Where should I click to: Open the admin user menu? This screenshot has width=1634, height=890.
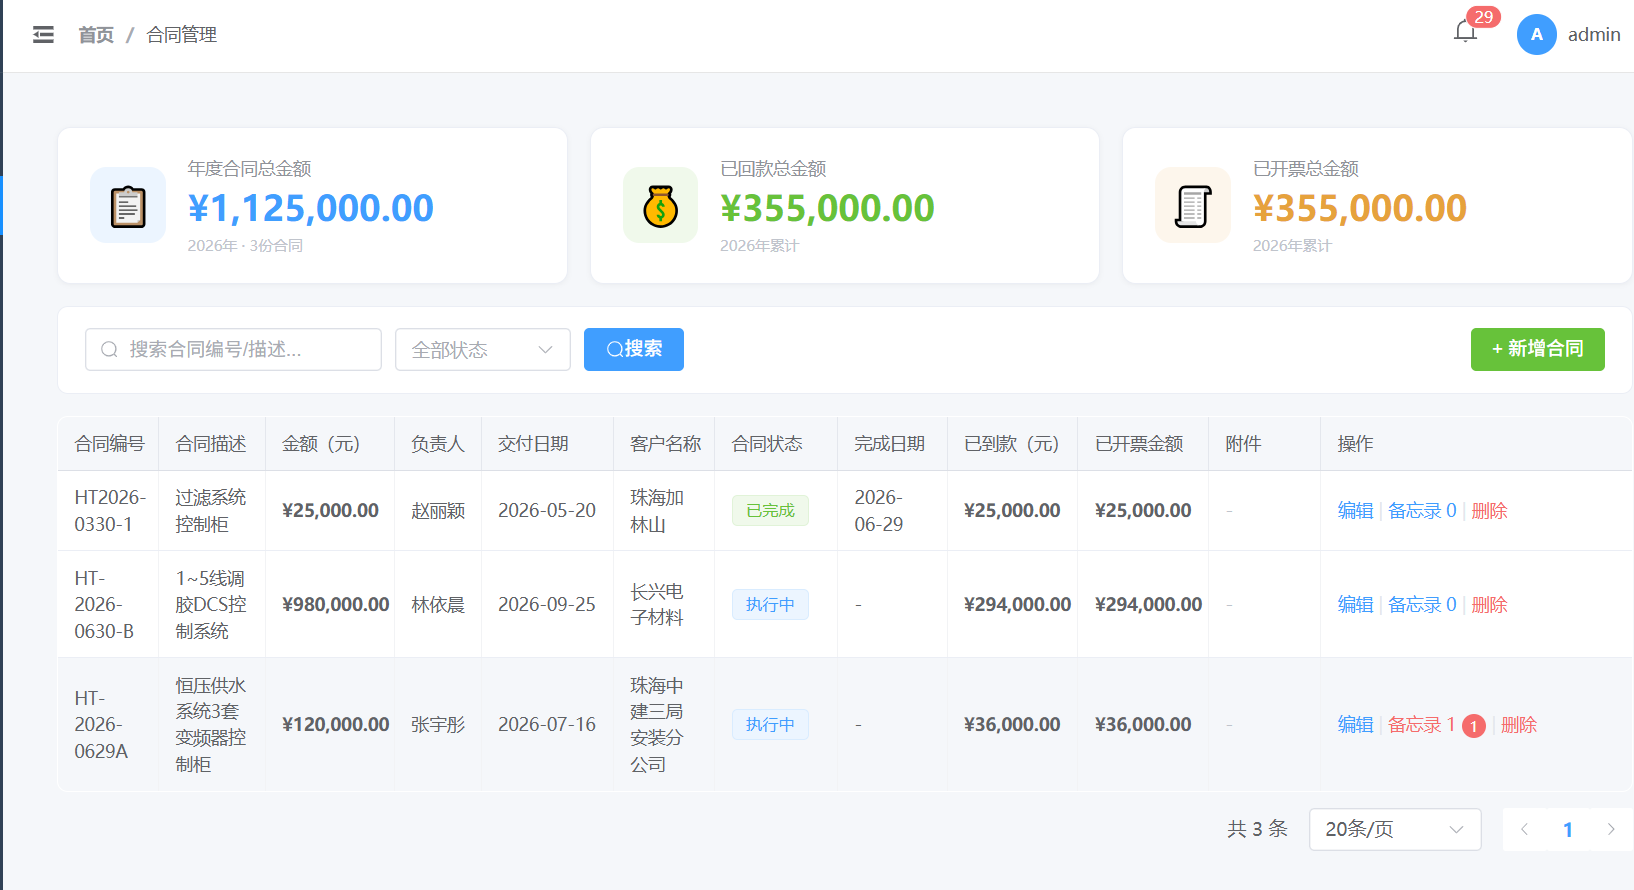coord(1594,35)
